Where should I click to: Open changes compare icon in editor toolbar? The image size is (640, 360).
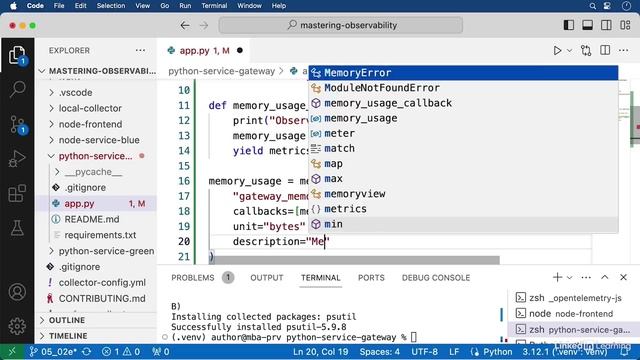(586, 51)
